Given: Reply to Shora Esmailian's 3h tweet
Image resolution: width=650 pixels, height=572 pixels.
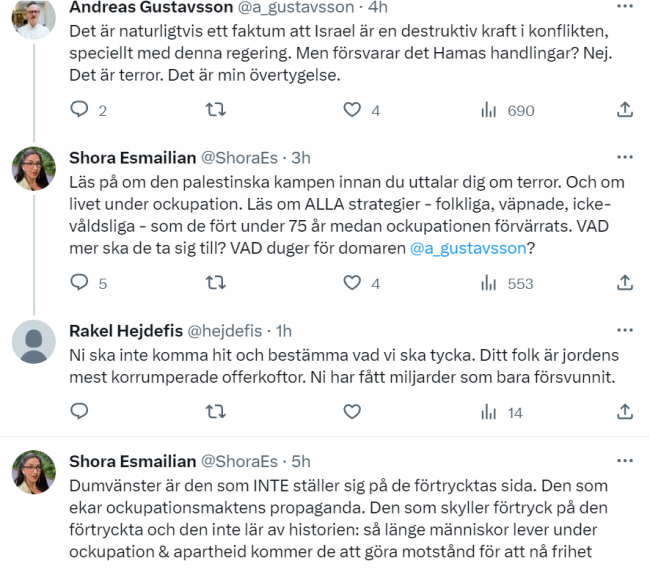Looking at the screenshot, I should (x=80, y=283).
